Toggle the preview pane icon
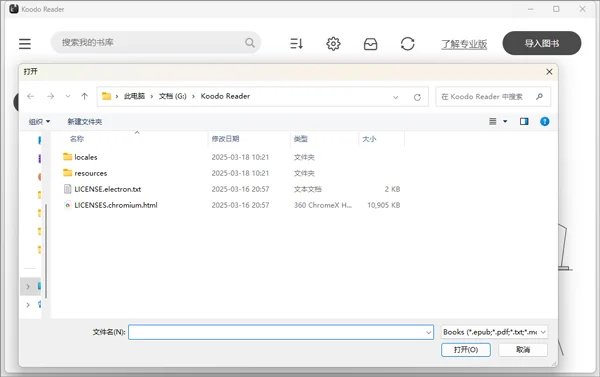This screenshot has height=377, width=600. click(x=524, y=121)
